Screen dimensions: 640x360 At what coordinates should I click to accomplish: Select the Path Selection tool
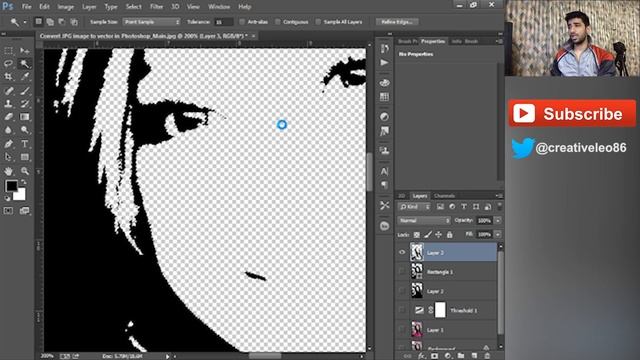8,157
